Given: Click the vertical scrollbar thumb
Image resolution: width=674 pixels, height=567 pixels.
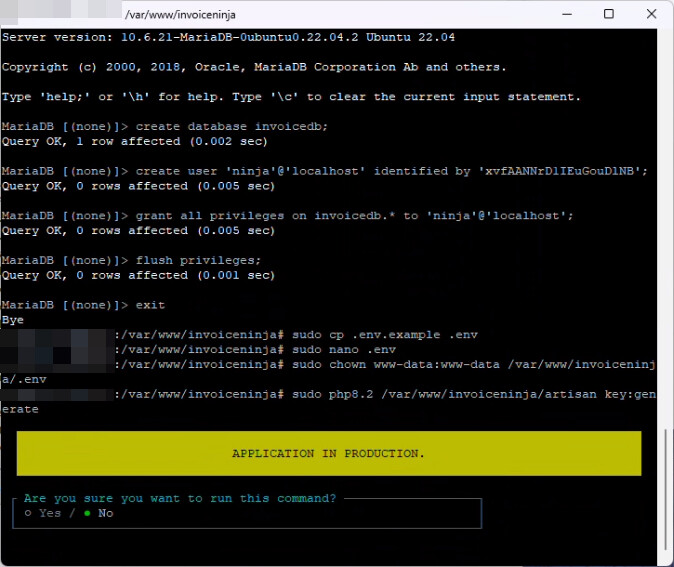Looking at the screenshot, I should [x=666, y=488].
